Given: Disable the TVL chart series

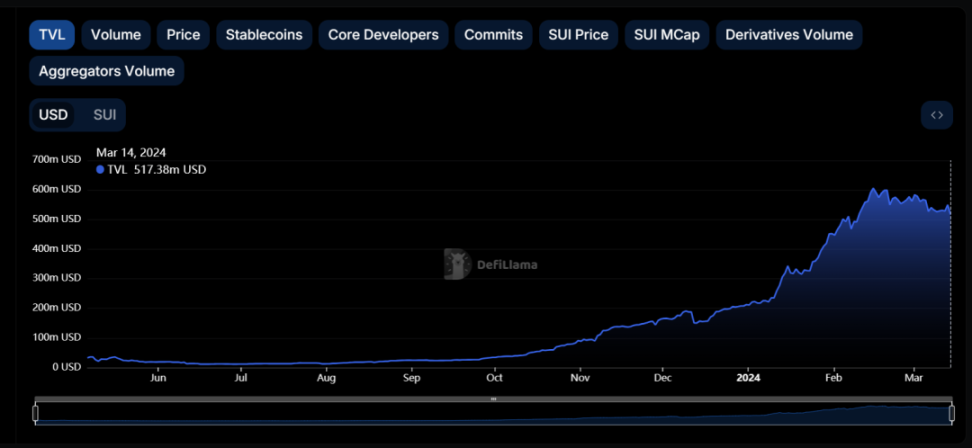Looking at the screenshot, I should (x=51, y=34).
